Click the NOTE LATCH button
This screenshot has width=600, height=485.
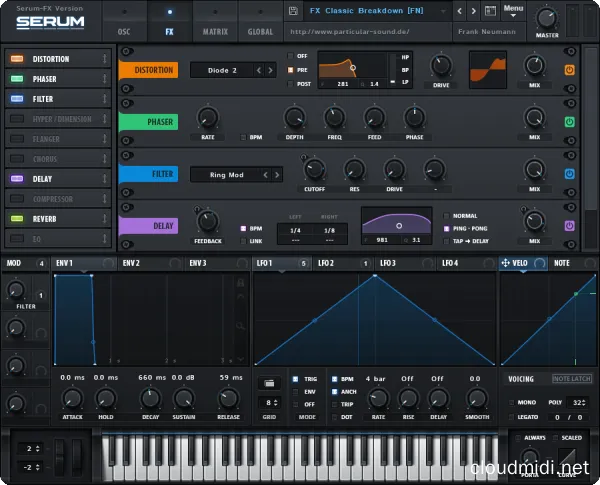(x=572, y=379)
